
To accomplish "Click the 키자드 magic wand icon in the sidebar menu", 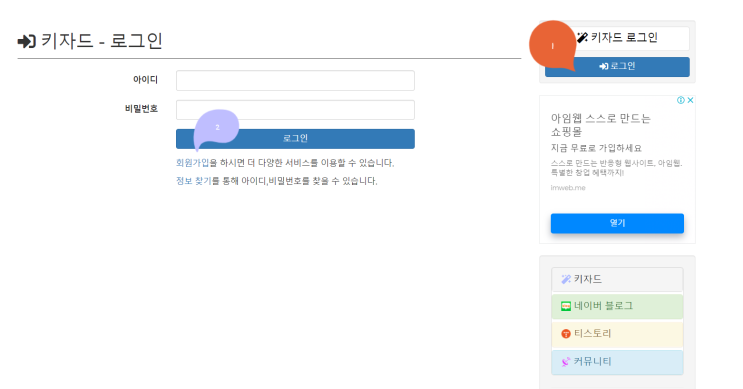I will (566, 280).
